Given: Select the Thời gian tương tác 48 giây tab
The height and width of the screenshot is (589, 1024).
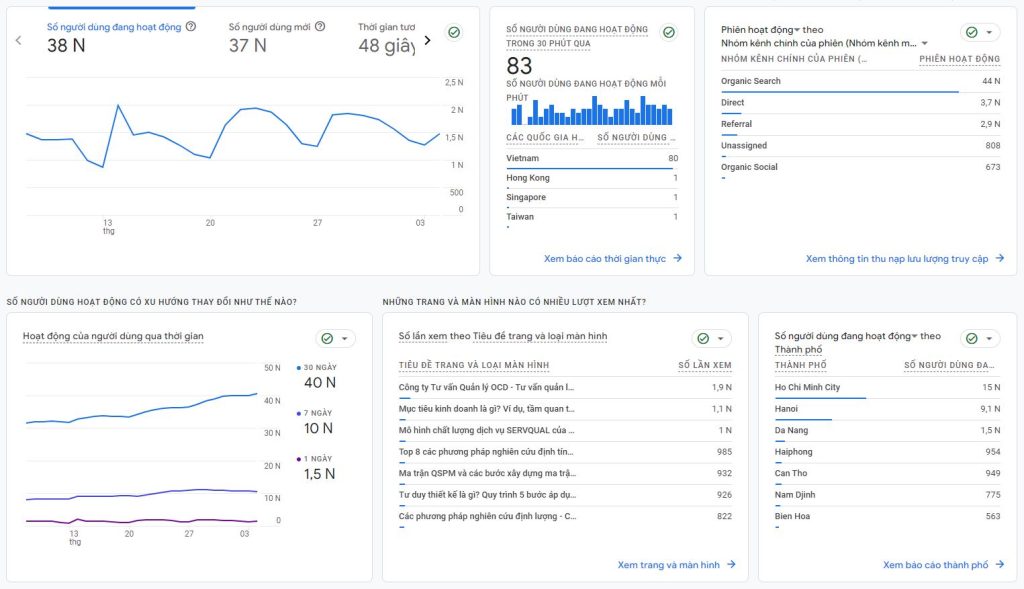Looking at the screenshot, I should [386, 37].
